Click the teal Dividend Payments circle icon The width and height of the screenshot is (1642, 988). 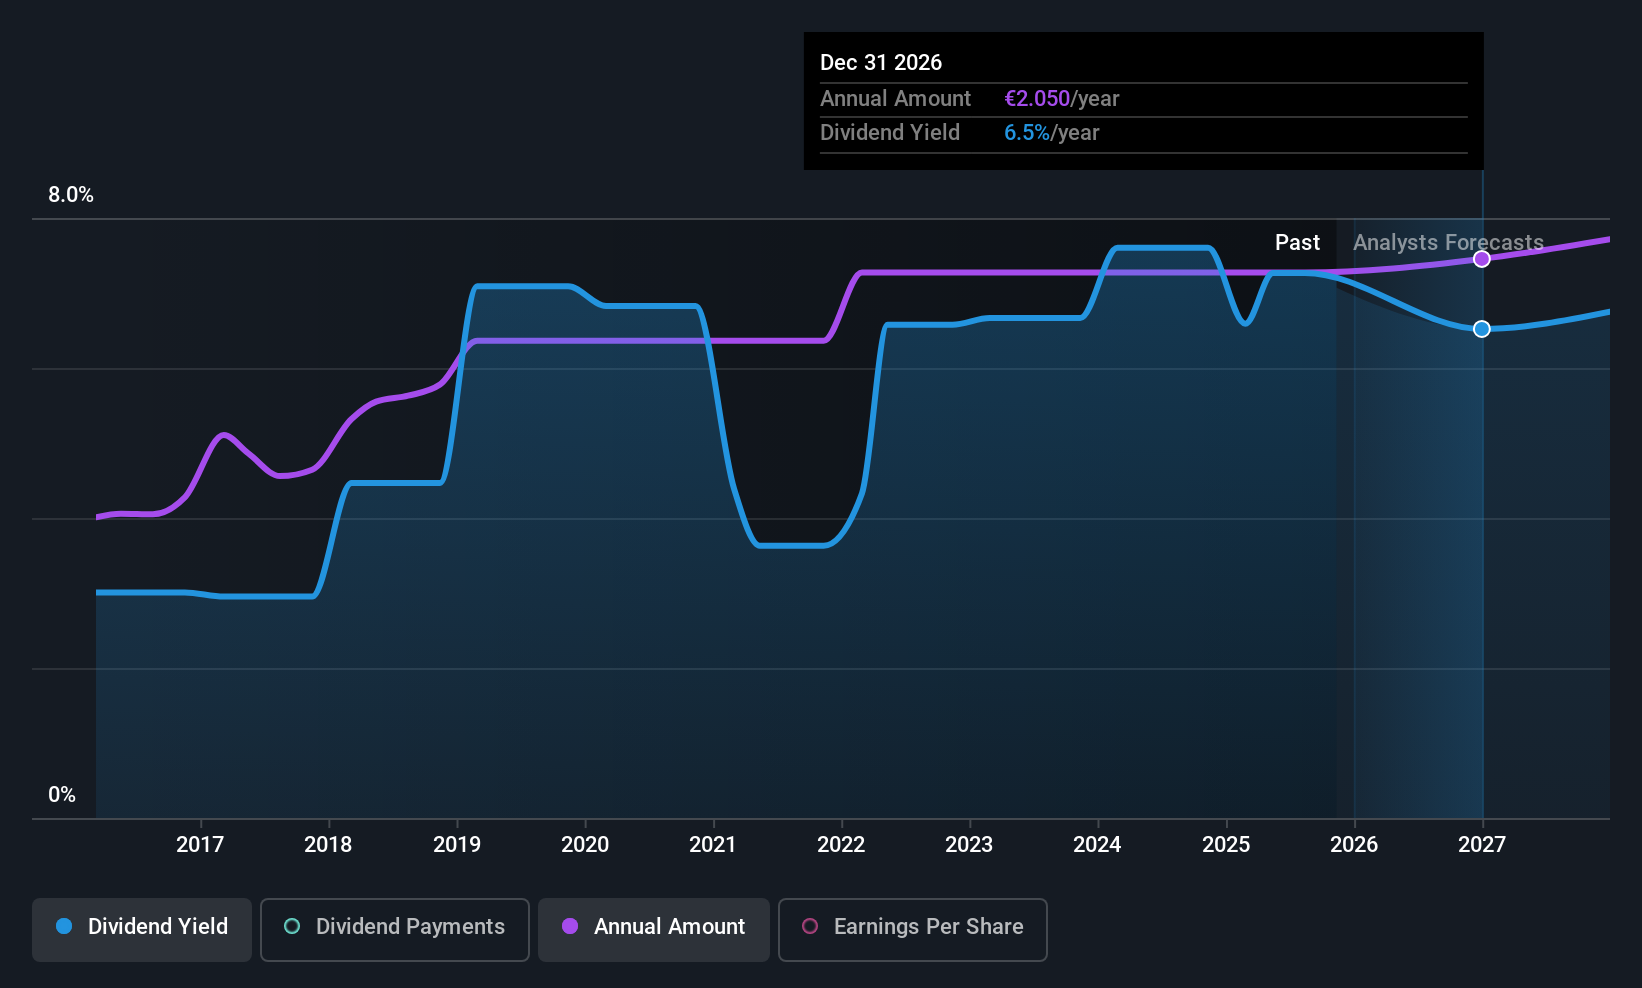292,926
